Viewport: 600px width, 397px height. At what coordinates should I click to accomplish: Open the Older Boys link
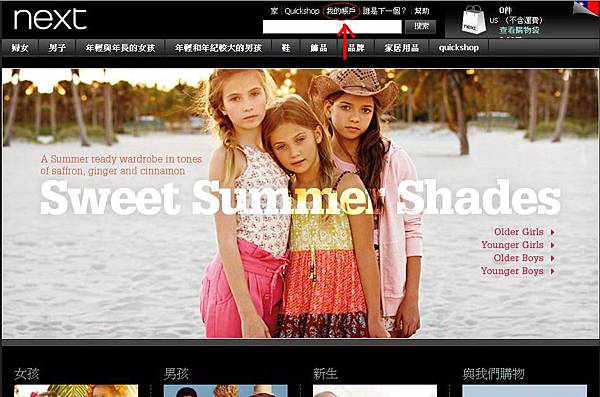(518, 258)
